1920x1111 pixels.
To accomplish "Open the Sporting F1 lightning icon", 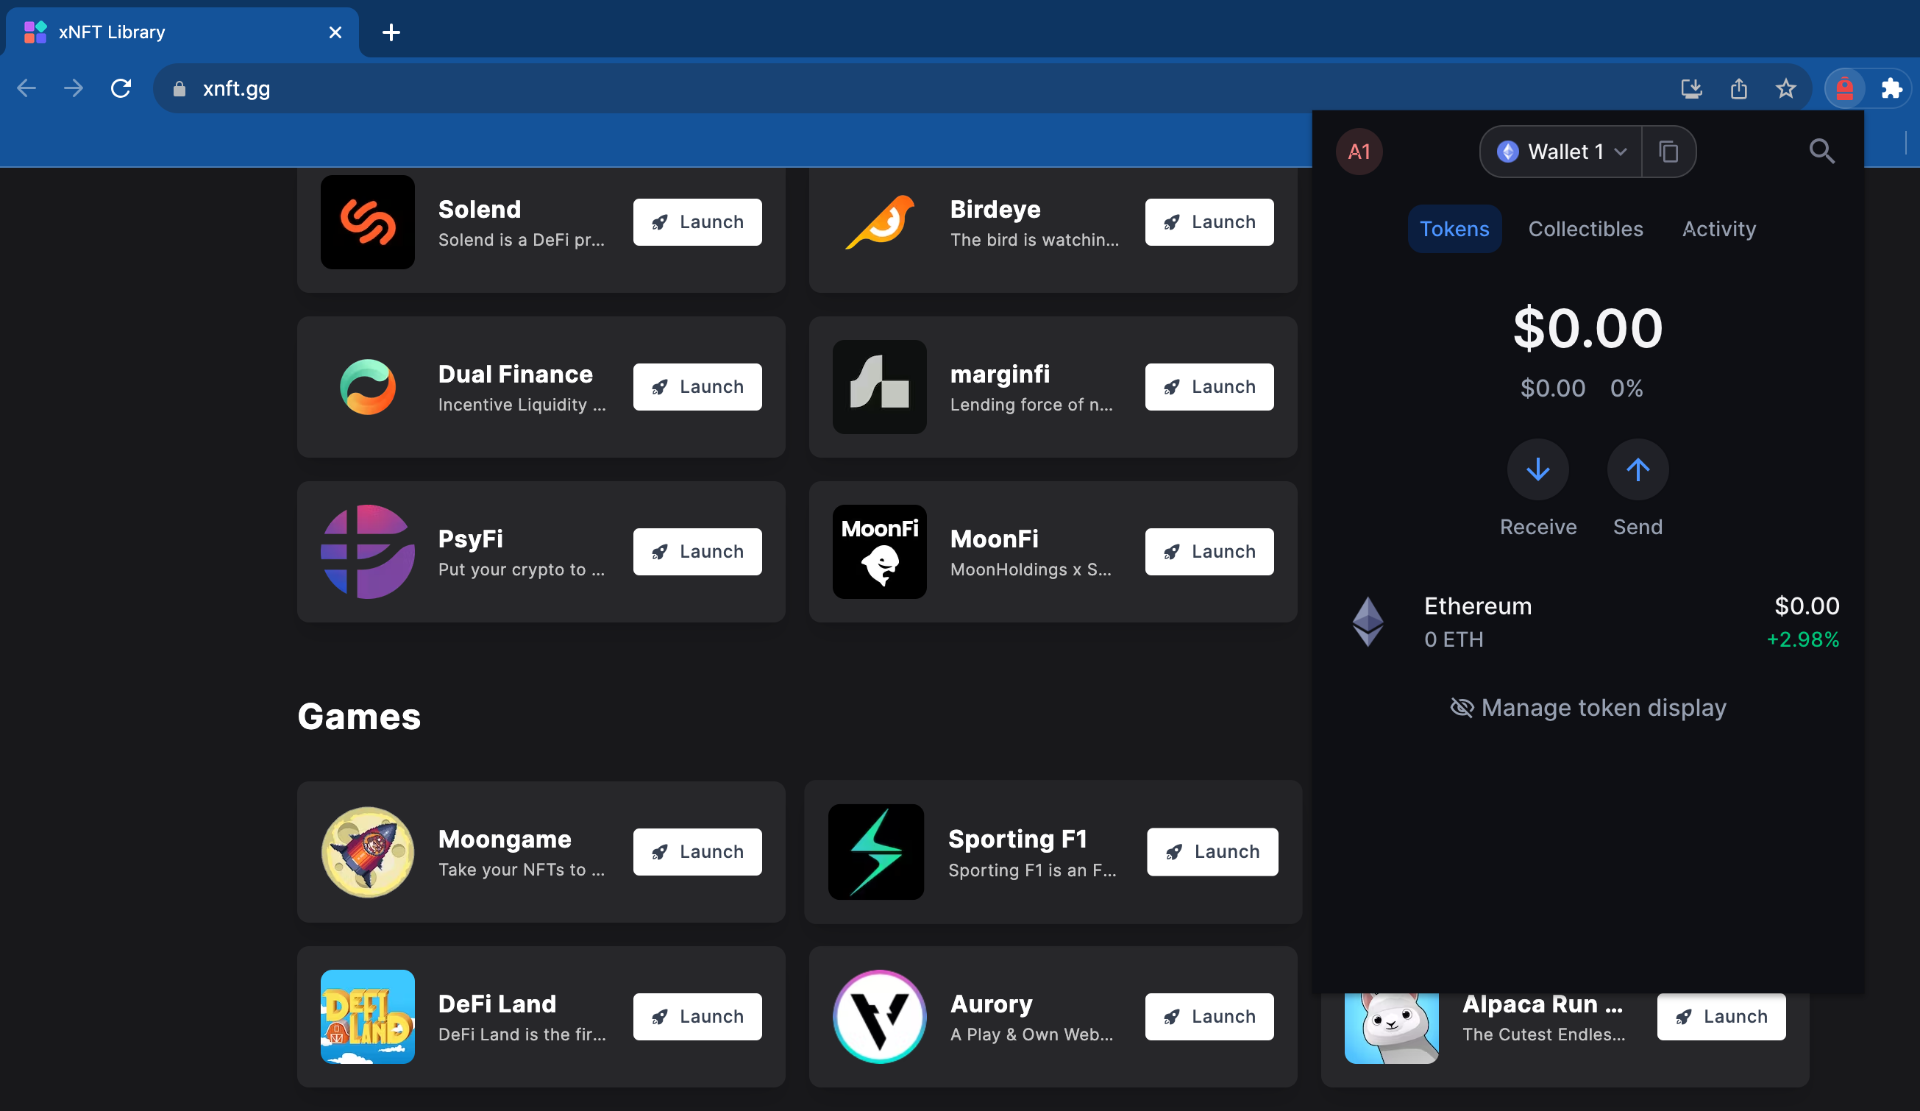I will 876,852.
